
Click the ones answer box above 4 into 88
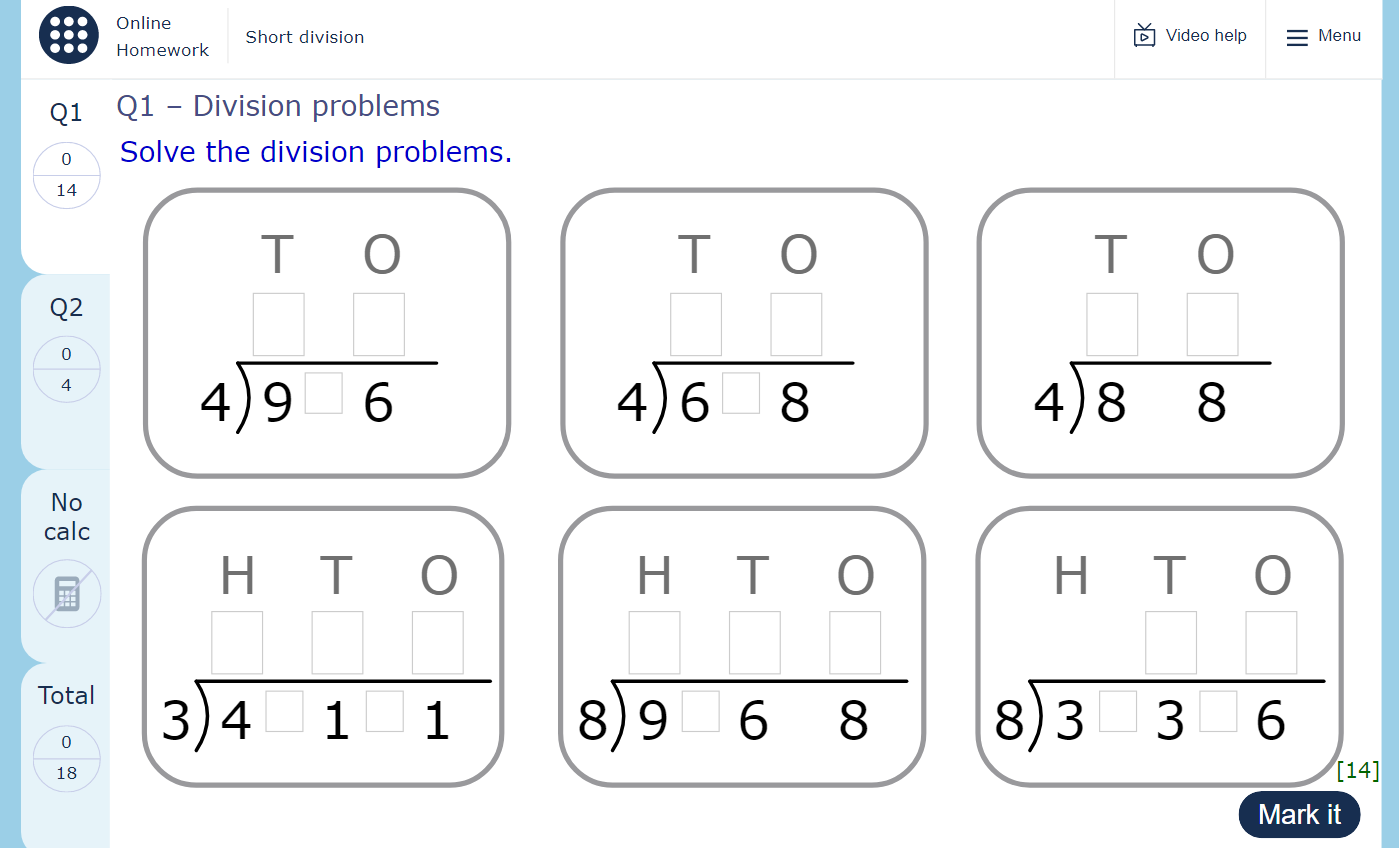pos(1212,325)
